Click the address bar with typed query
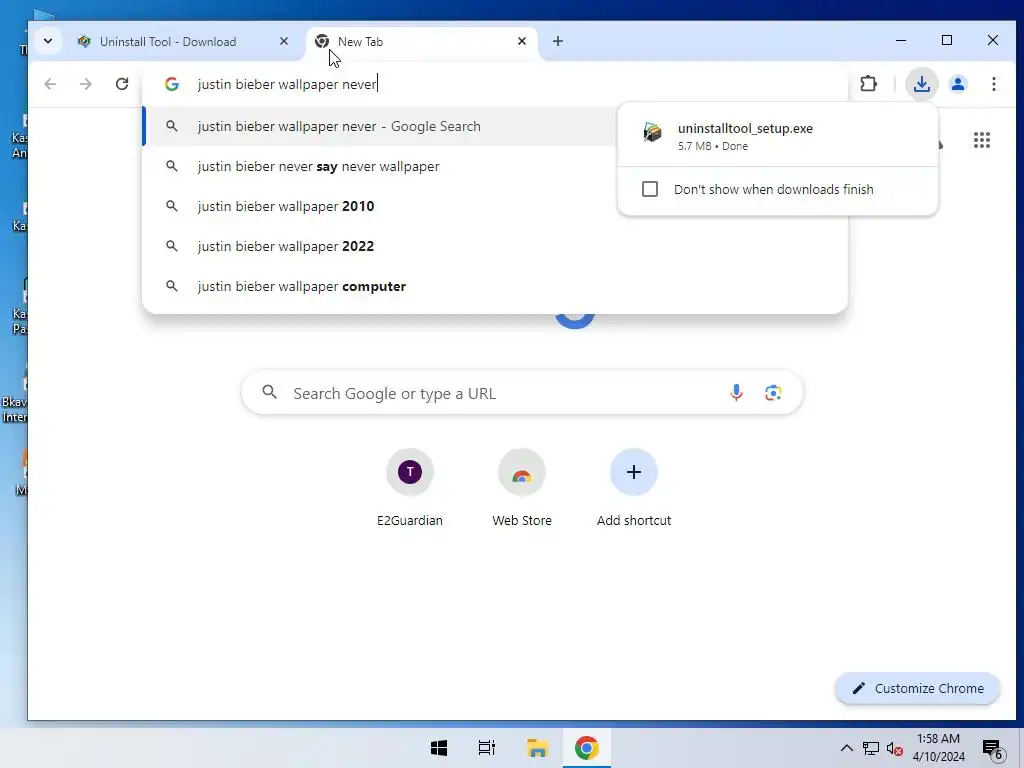The height and width of the screenshot is (768, 1024). tap(494, 84)
